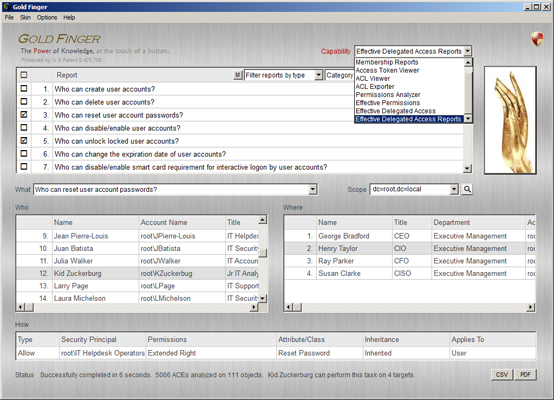Viewport: 554px width, 400px height.
Task: Open the Help menu
Action: 69,17
